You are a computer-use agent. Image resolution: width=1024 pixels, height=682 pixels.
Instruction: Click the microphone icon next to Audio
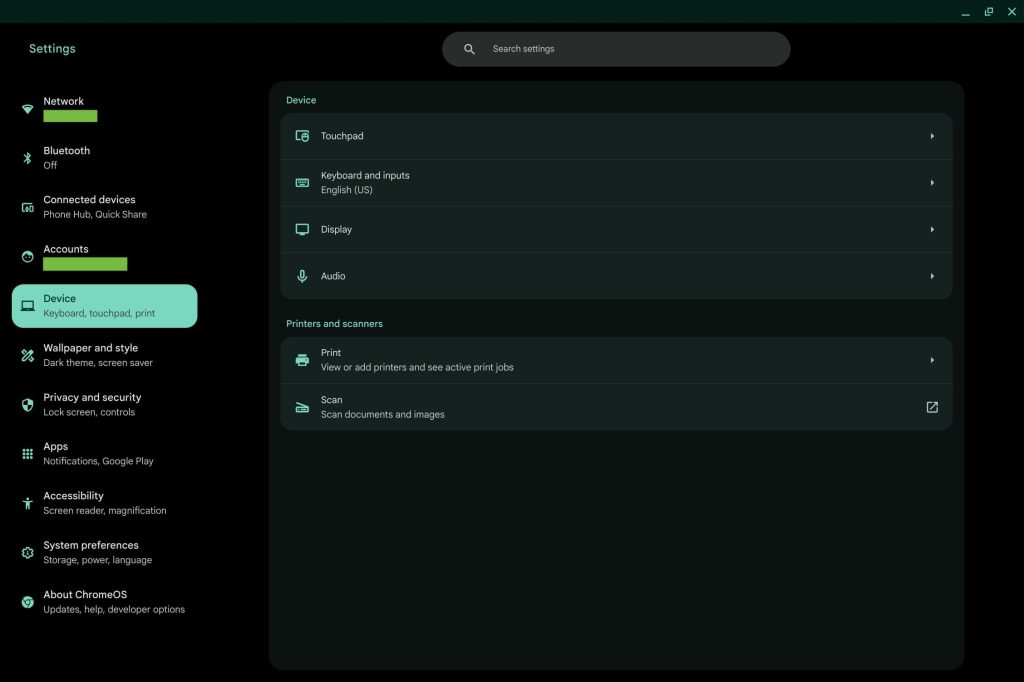(302, 276)
